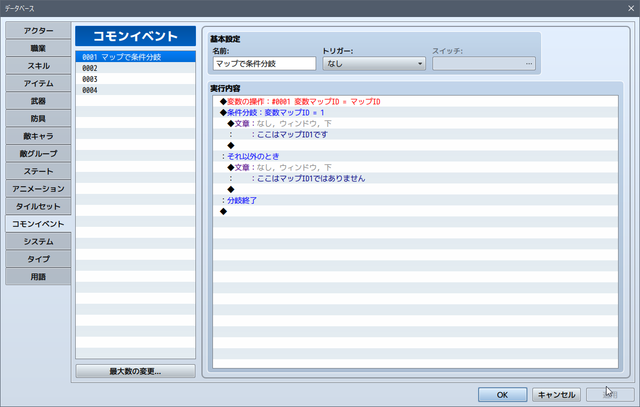The width and height of the screenshot is (640, 407).
Task: Click the キャンセル button
Action: 556,395
